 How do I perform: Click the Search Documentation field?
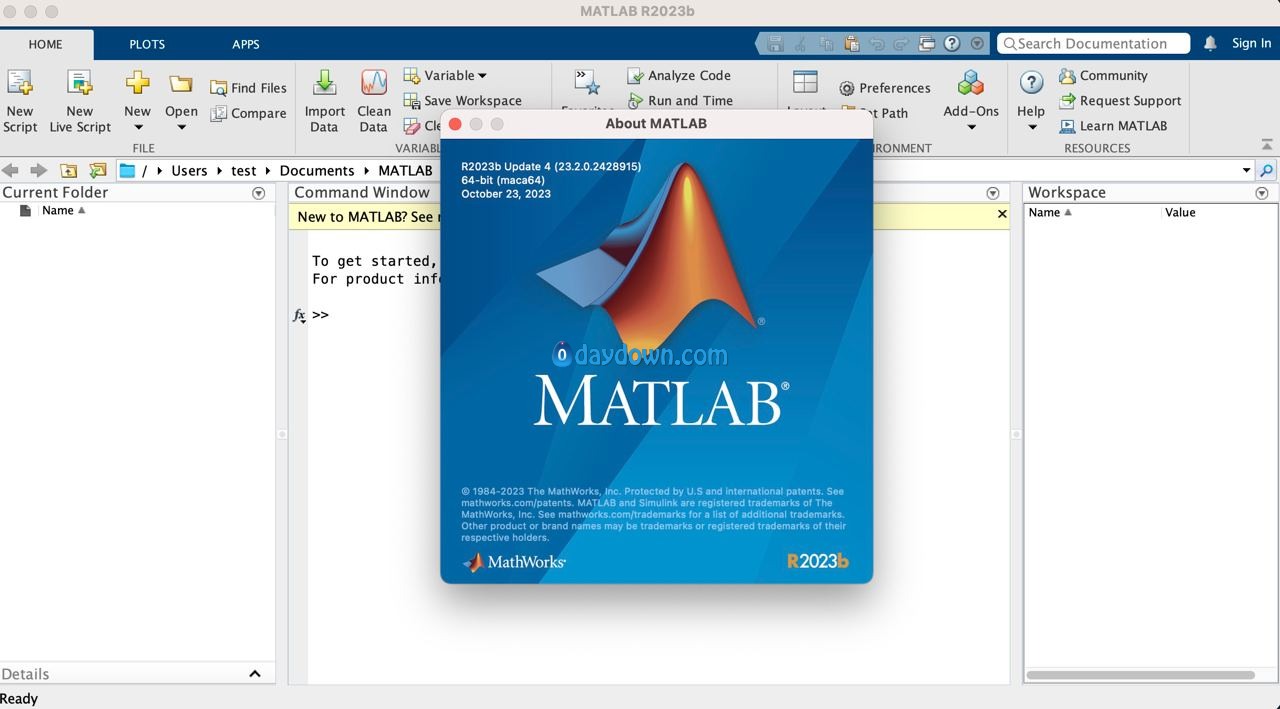click(x=1094, y=43)
